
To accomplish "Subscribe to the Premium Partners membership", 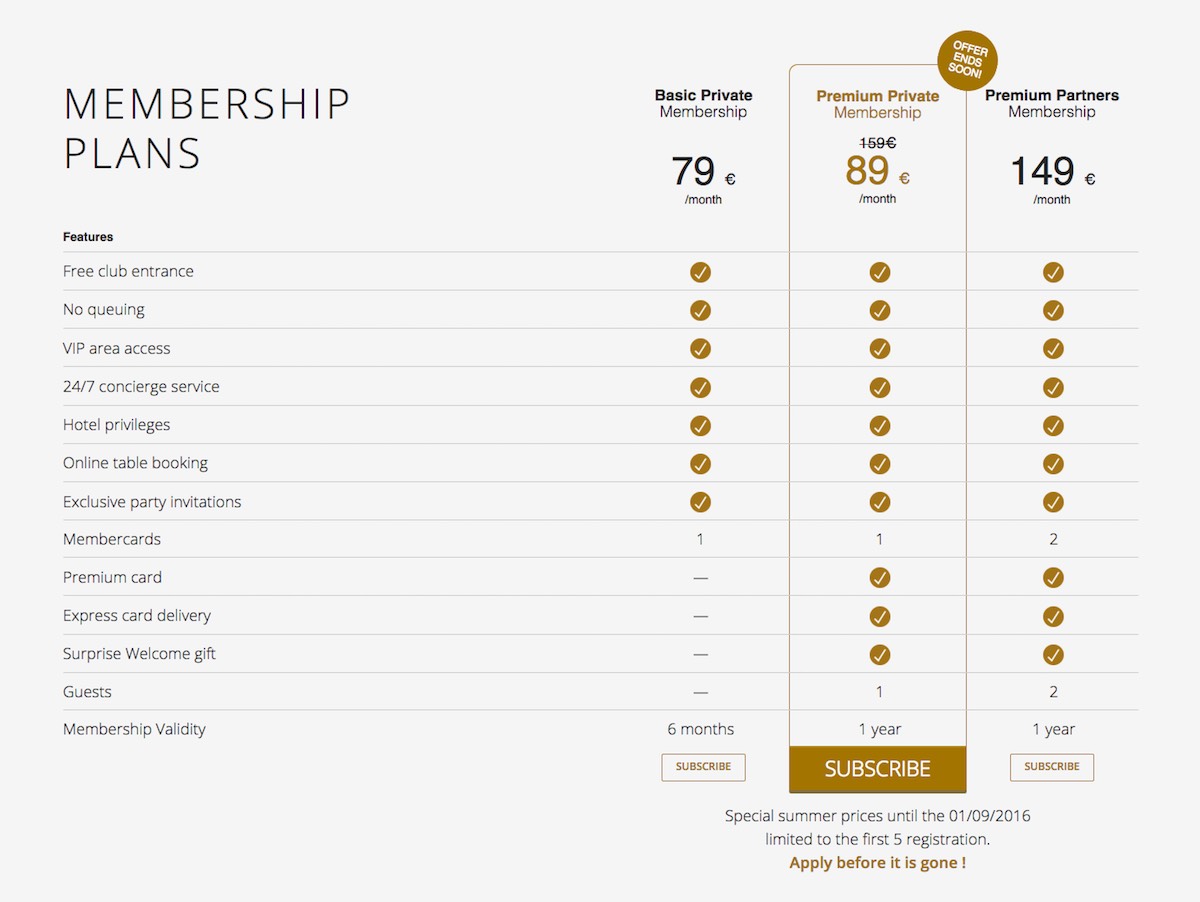I will click(1052, 767).
